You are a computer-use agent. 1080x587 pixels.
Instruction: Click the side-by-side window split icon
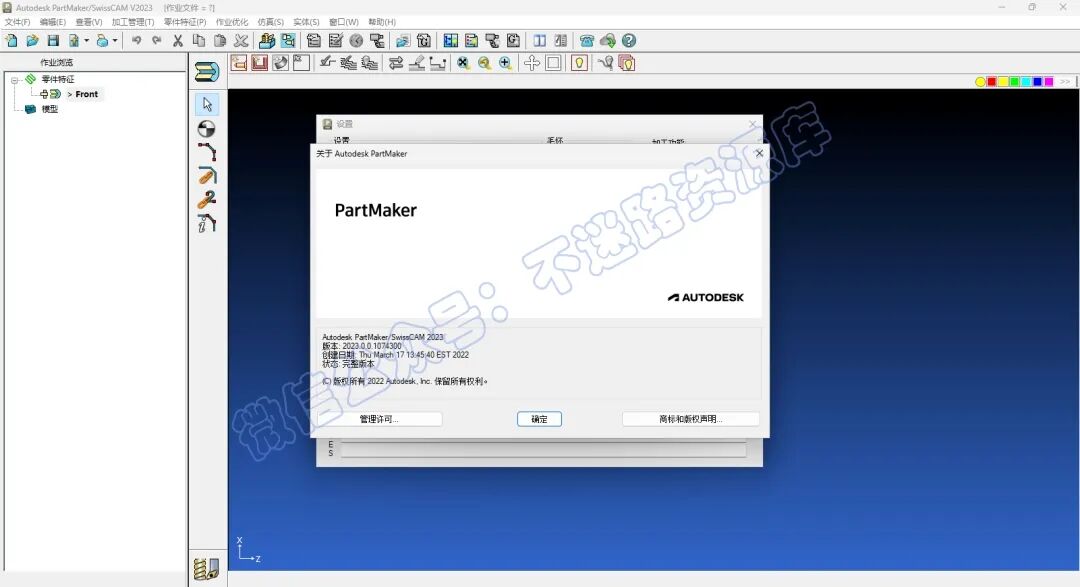coord(540,41)
